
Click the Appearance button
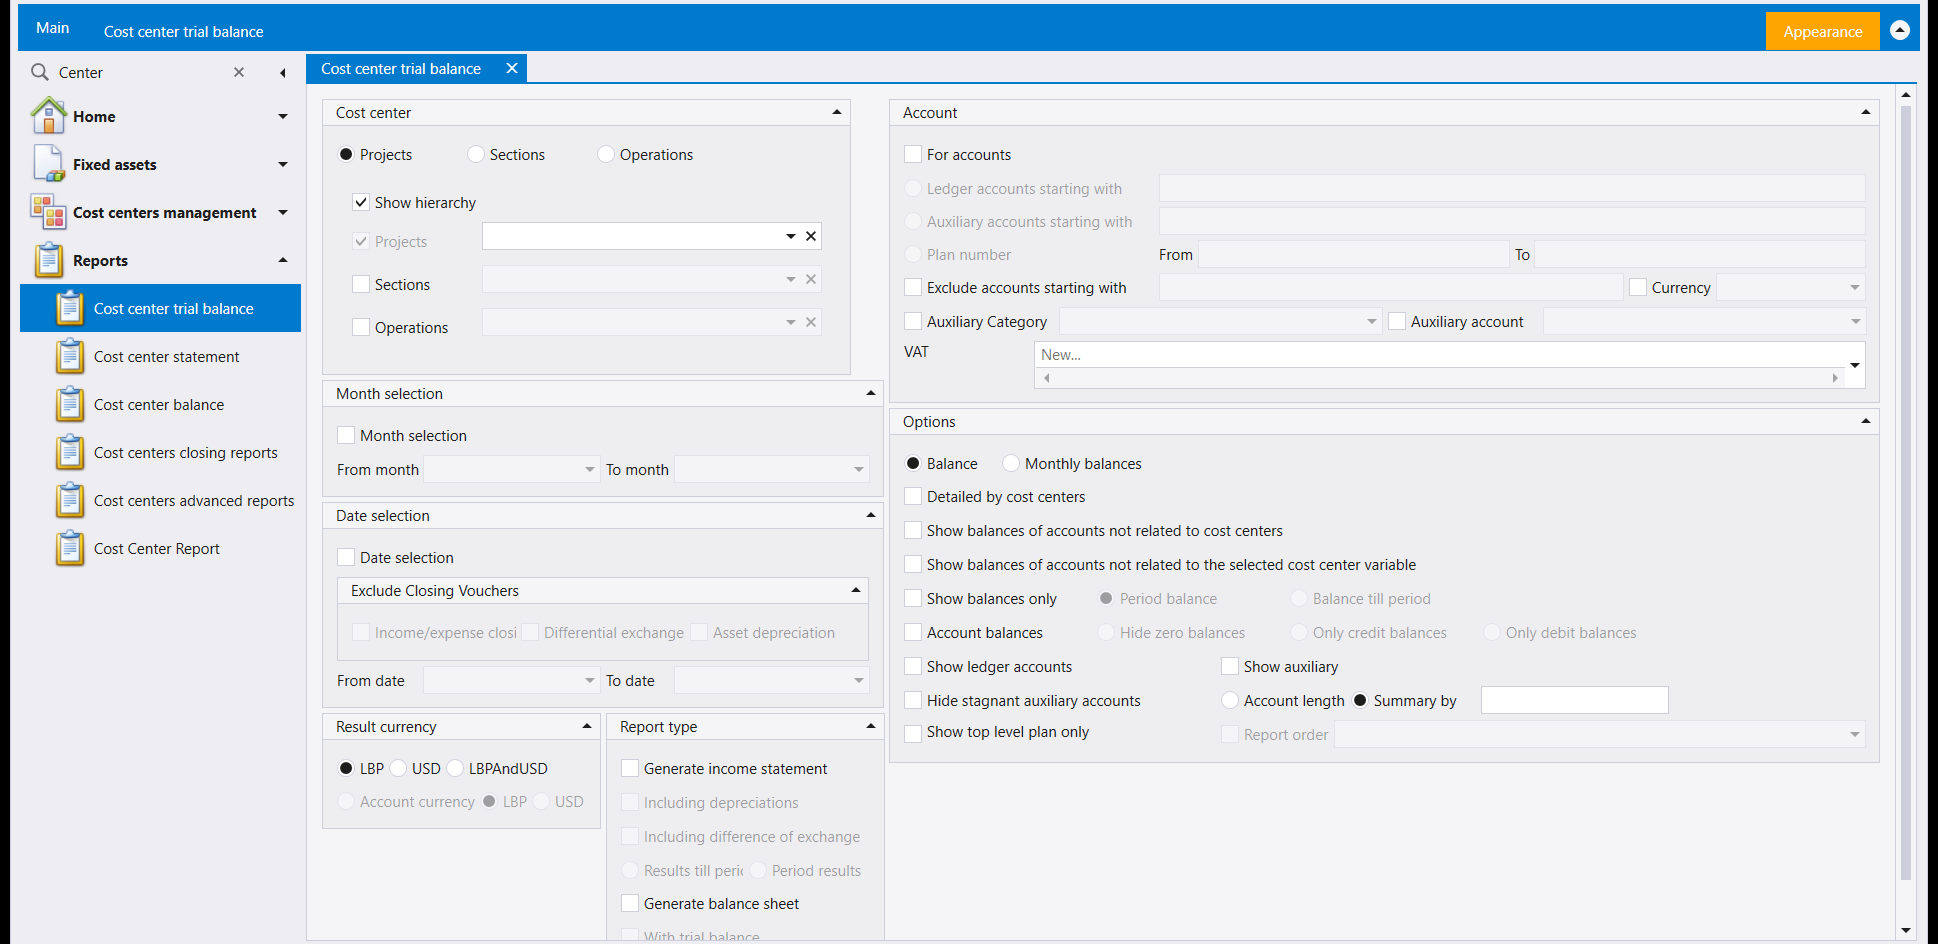1823,31
